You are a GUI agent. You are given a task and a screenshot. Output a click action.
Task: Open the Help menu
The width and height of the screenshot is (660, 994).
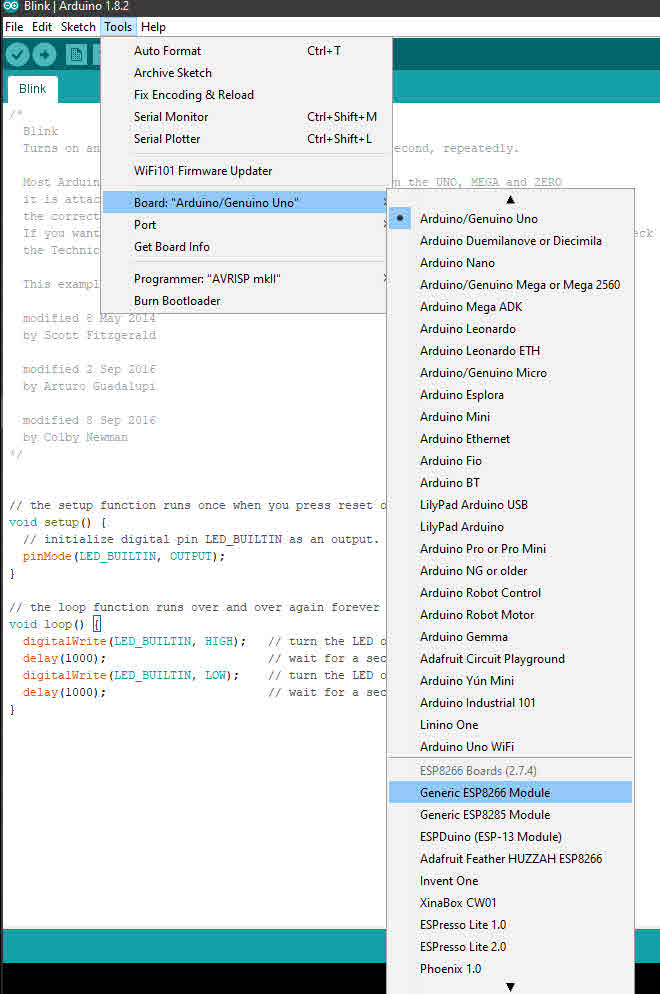point(153,27)
